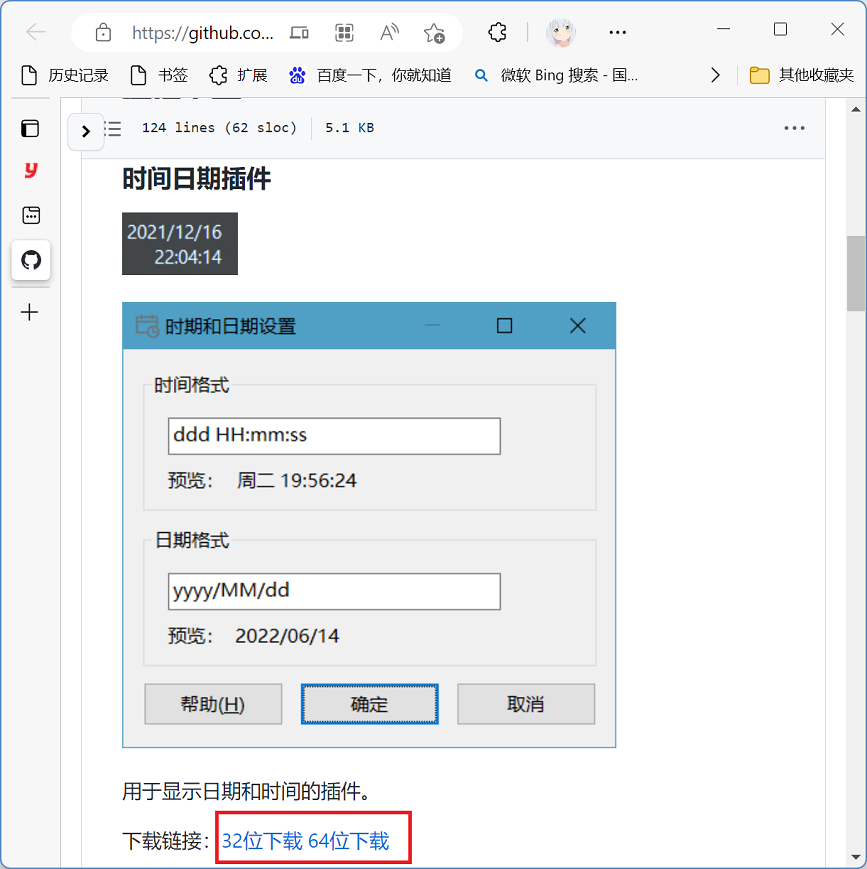Select the red Y tab in the sidebar
The height and width of the screenshot is (869, 867).
pos(31,171)
